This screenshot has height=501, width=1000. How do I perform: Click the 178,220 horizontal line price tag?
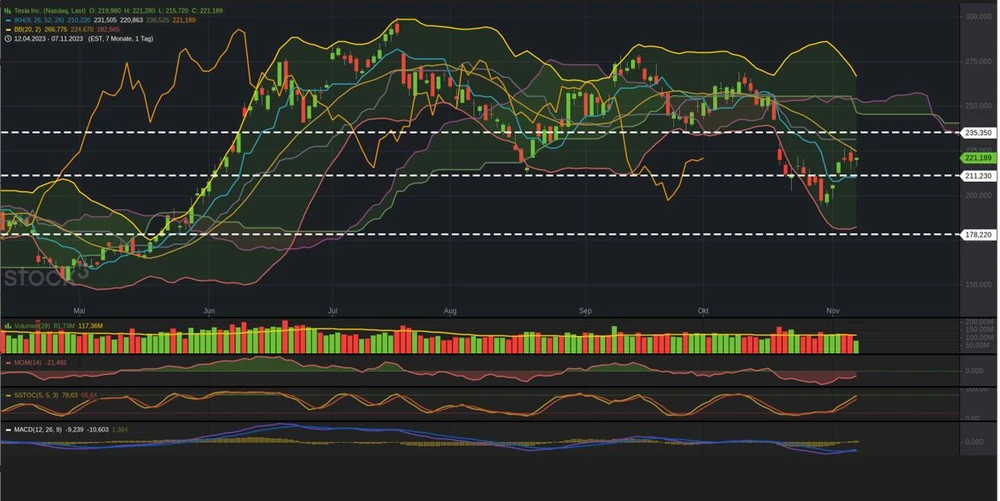[978, 235]
